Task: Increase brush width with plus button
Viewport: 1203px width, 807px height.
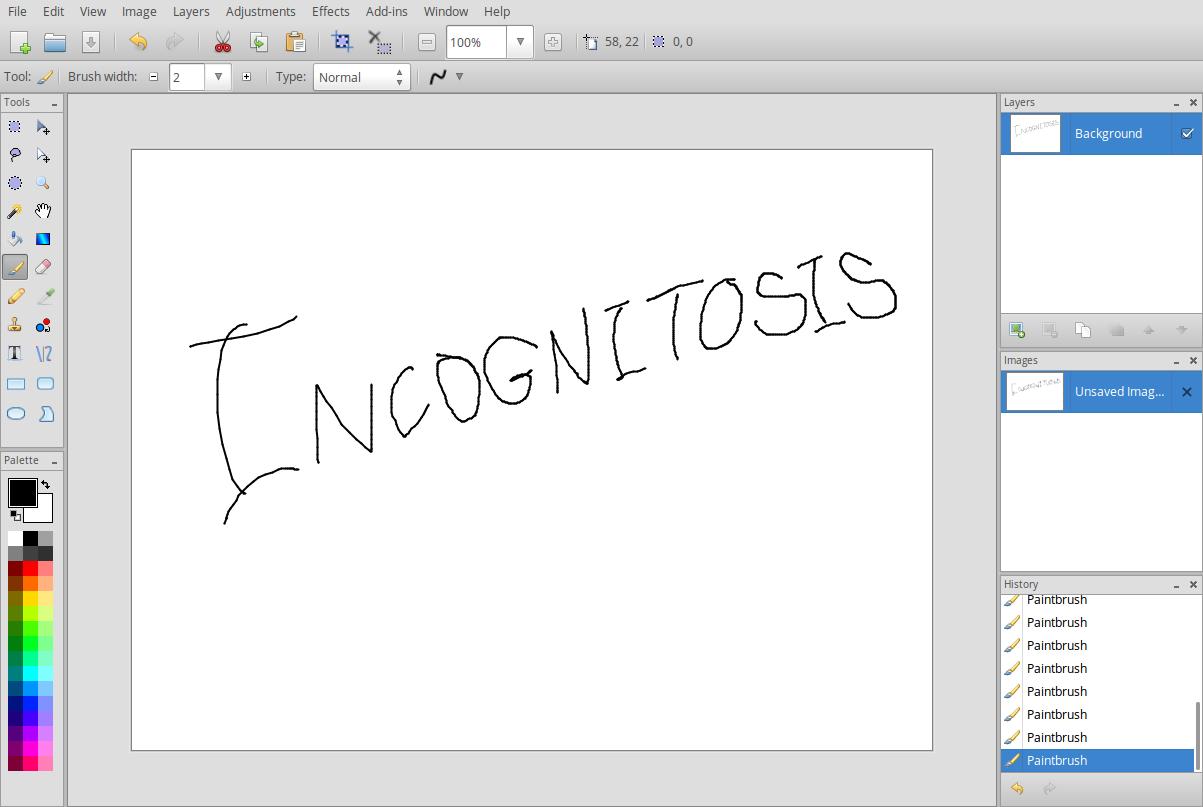Action: (246, 77)
